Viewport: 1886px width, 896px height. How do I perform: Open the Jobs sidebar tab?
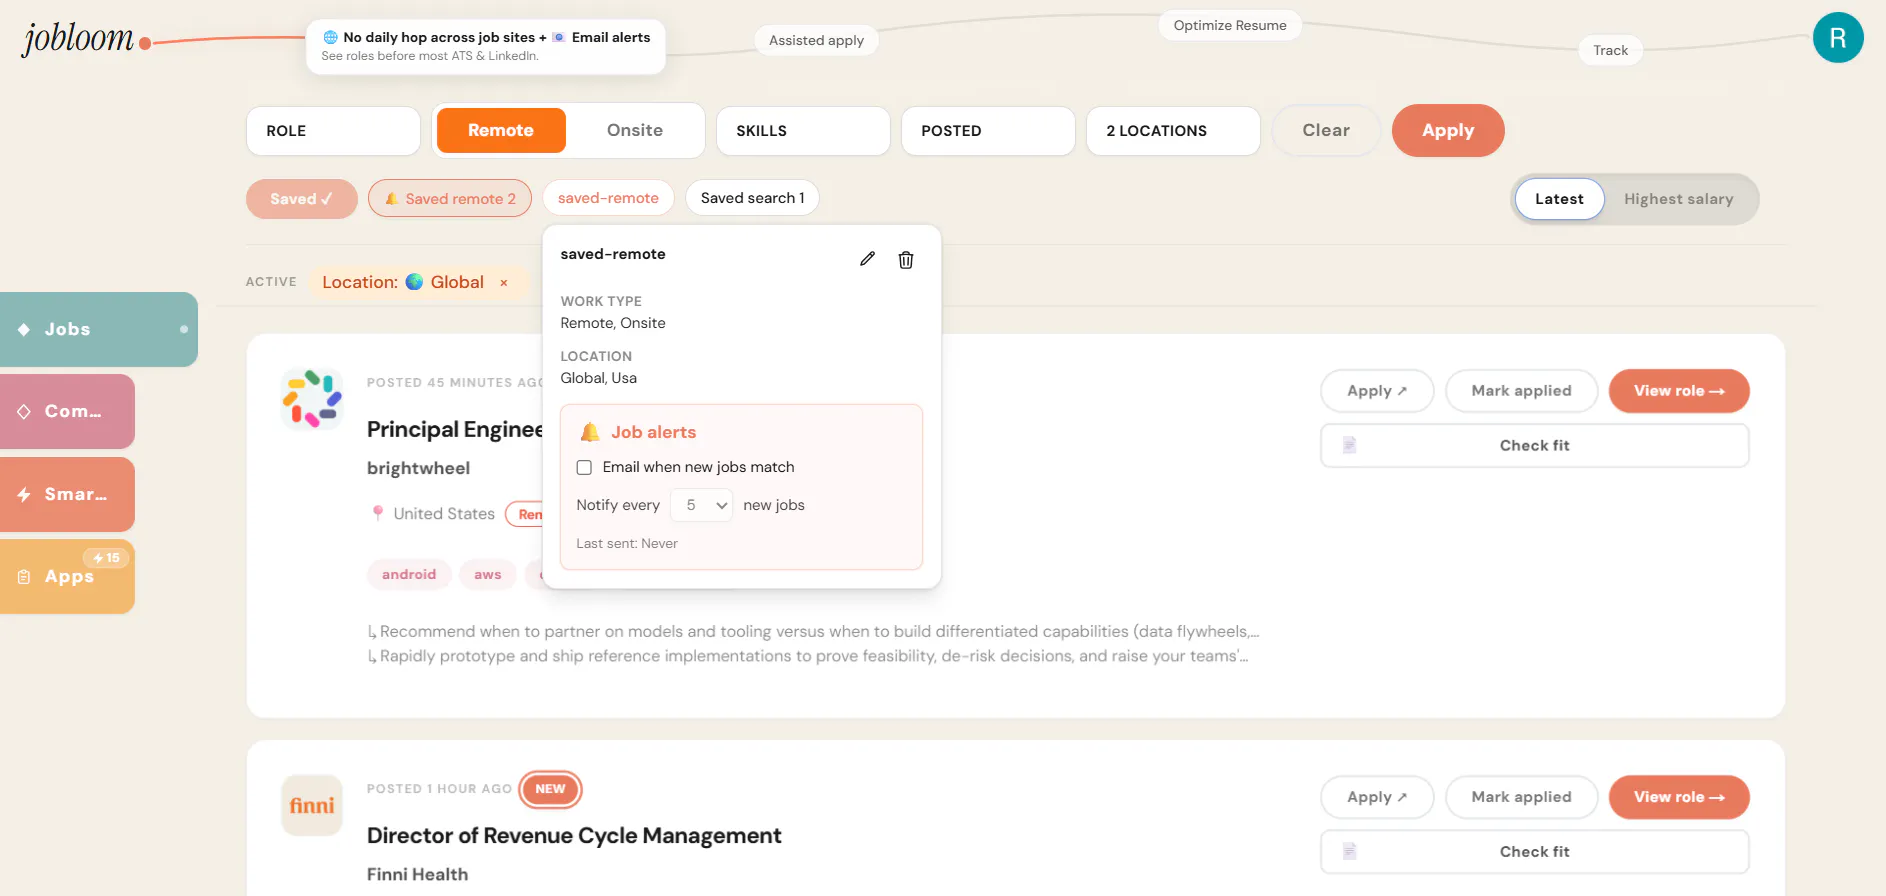point(98,329)
